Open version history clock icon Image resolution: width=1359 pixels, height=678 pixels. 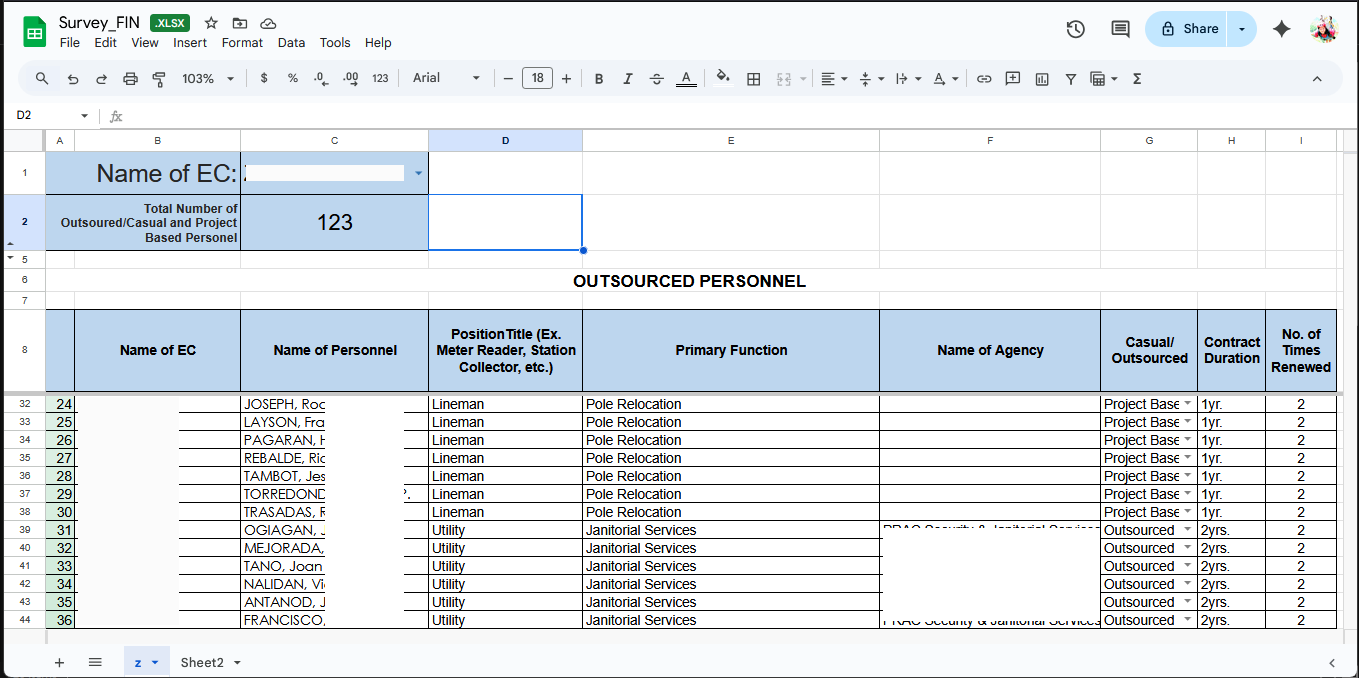coord(1076,29)
